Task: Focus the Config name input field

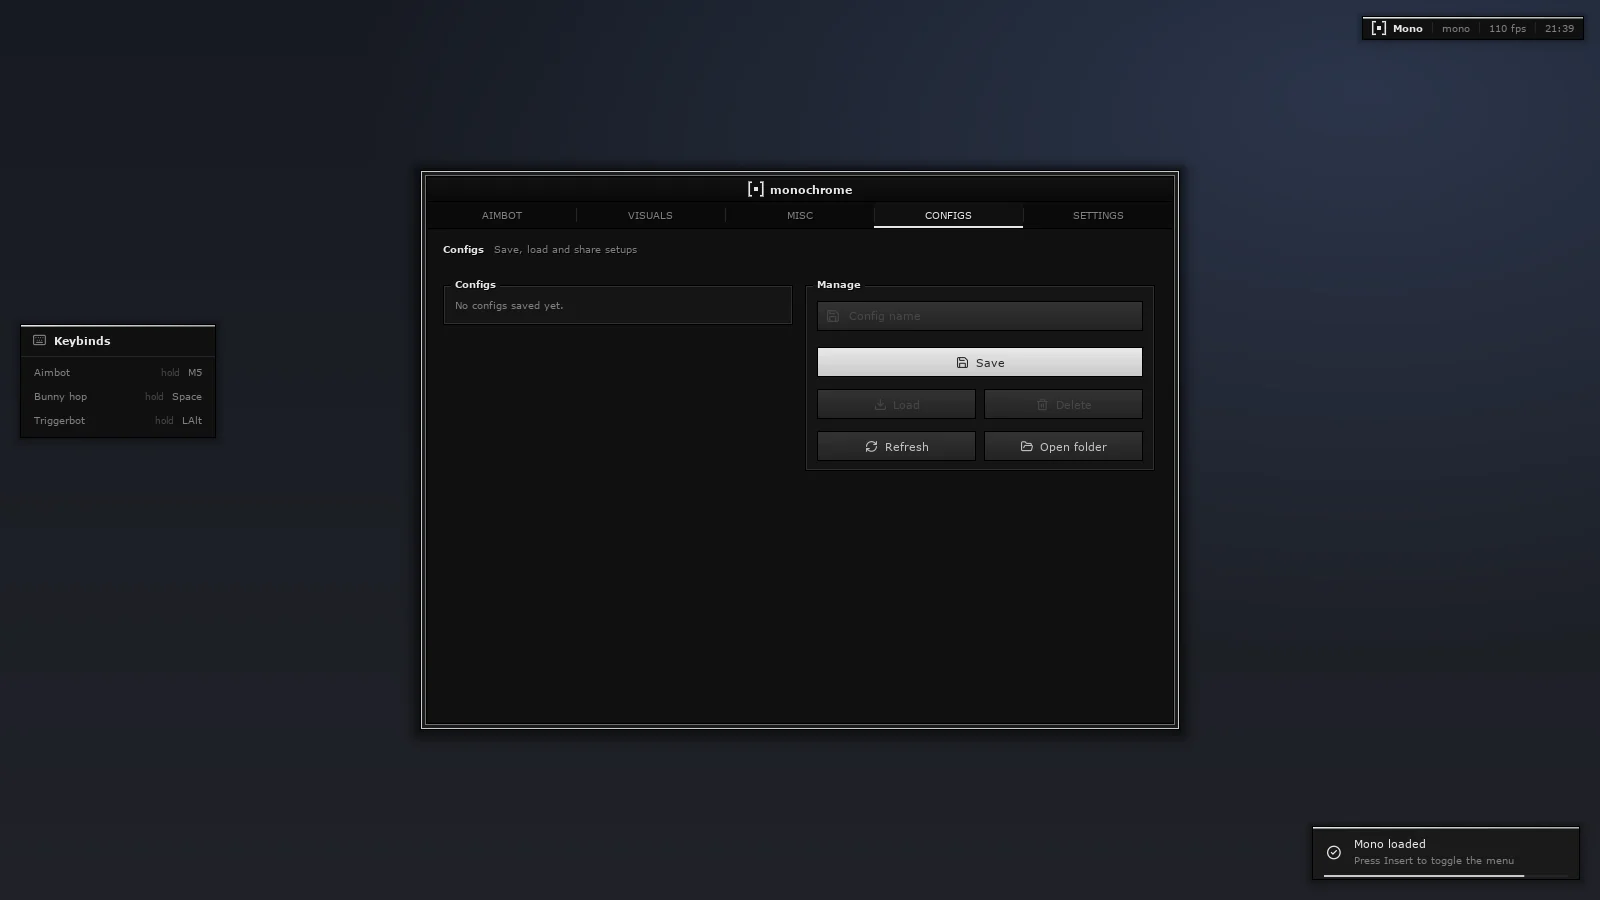Action: click(980, 316)
